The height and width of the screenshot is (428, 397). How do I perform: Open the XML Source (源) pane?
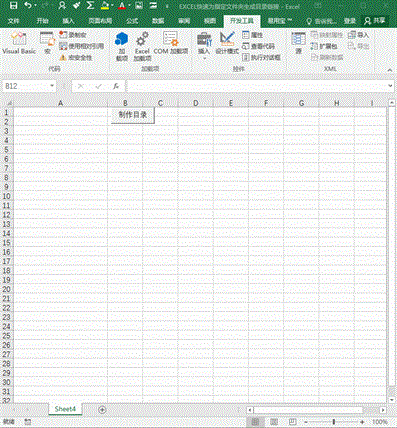(x=298, y=43)
